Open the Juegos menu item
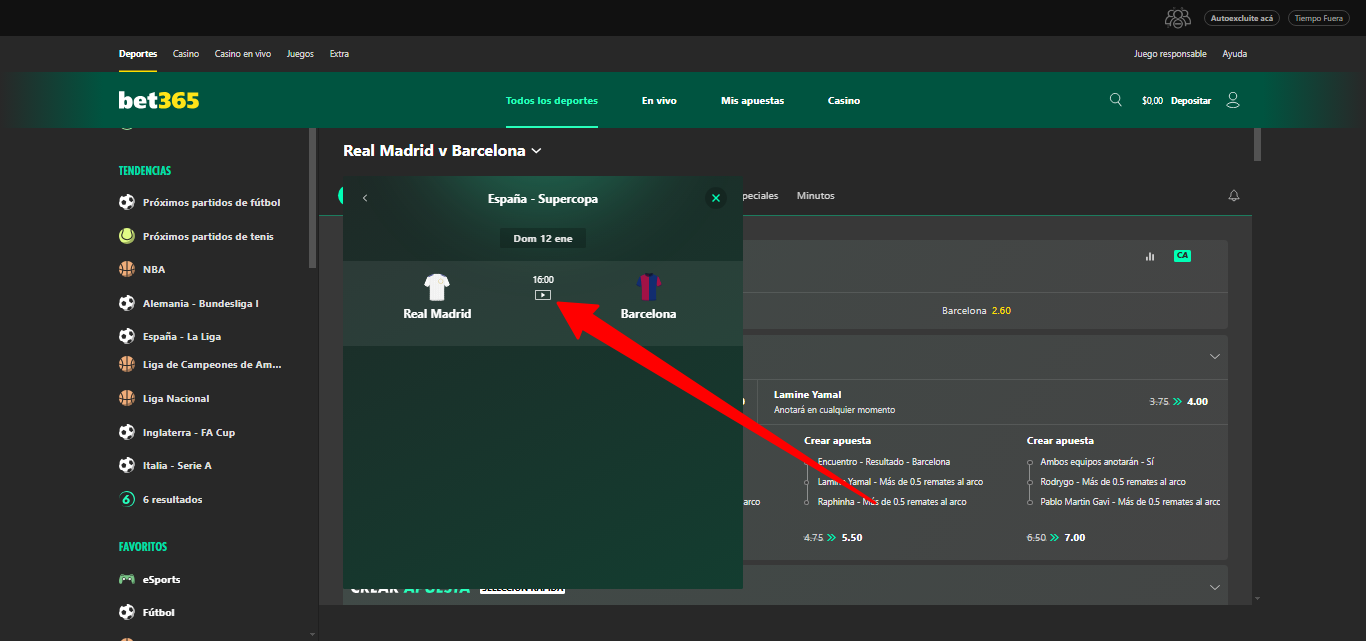 (x=300, y=54)
